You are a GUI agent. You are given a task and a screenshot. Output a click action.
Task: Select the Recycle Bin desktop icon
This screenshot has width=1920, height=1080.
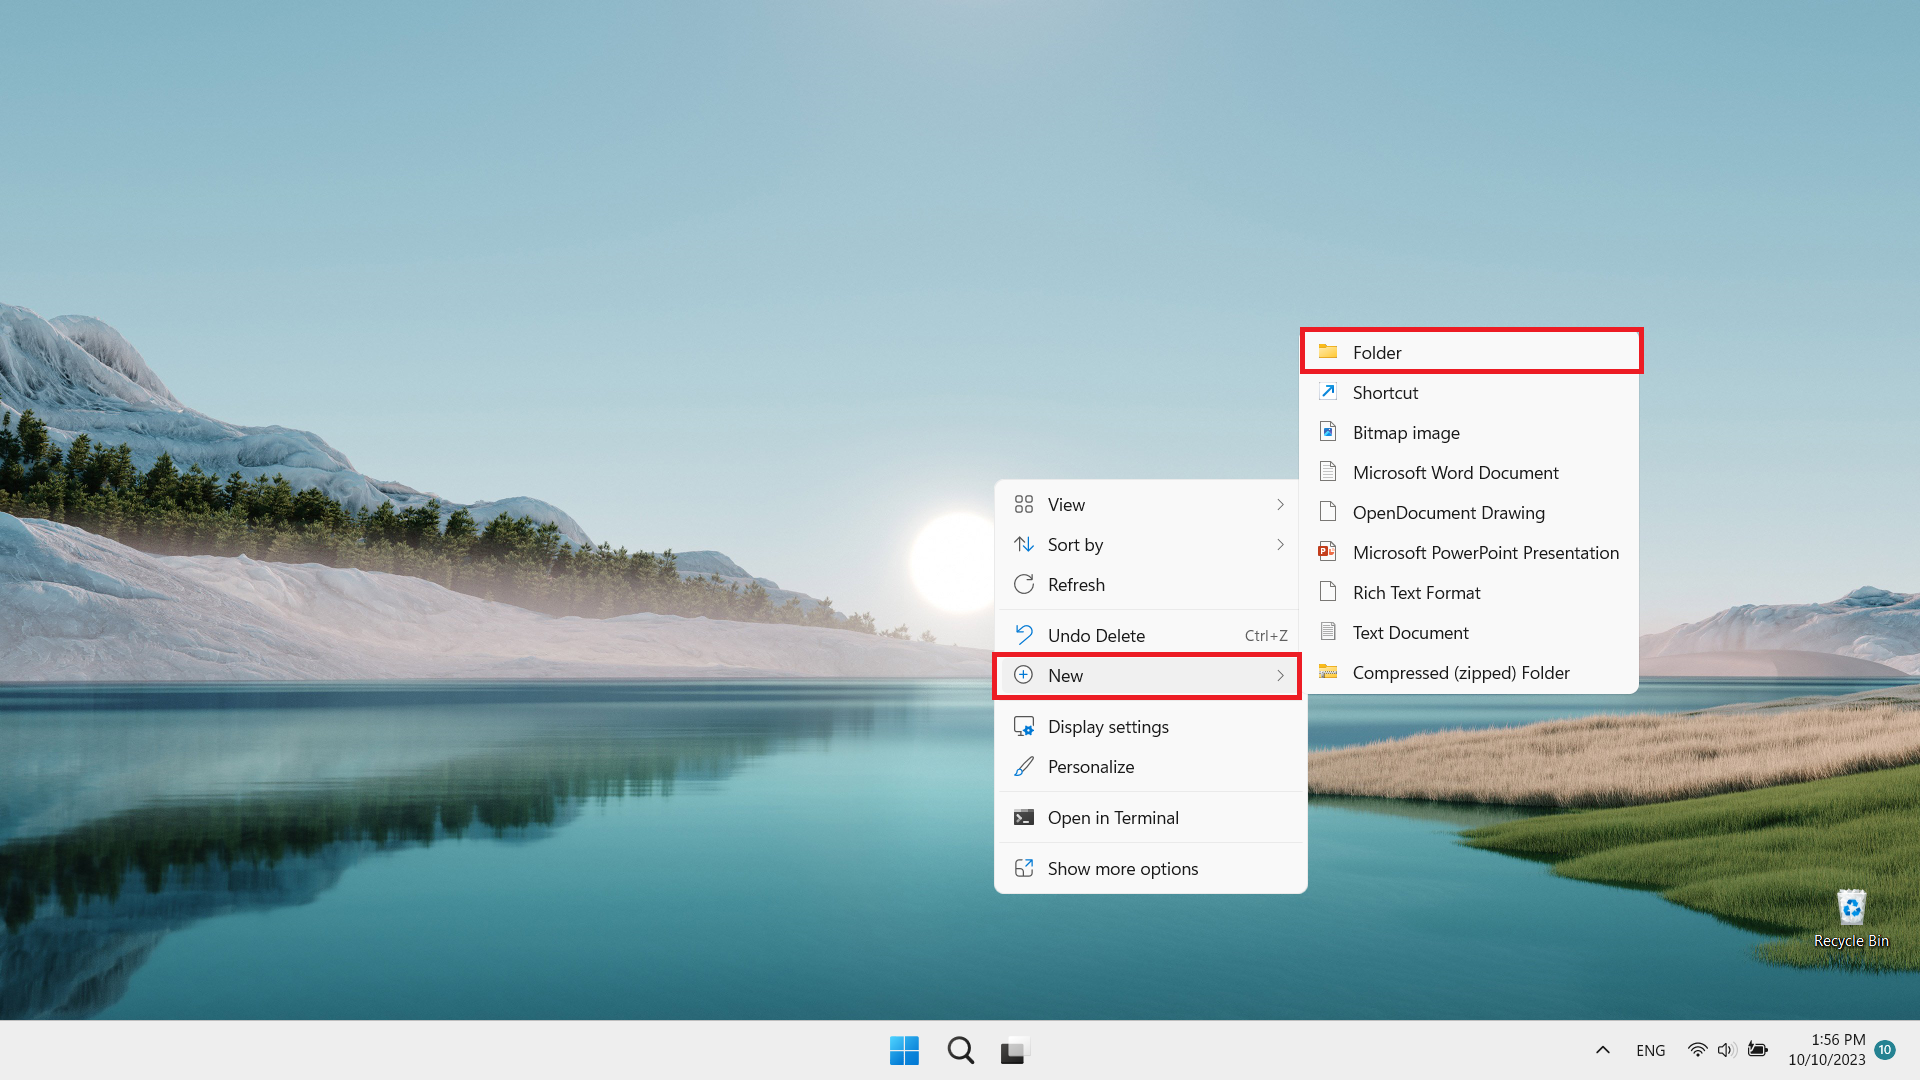[x=1851, y=919]
